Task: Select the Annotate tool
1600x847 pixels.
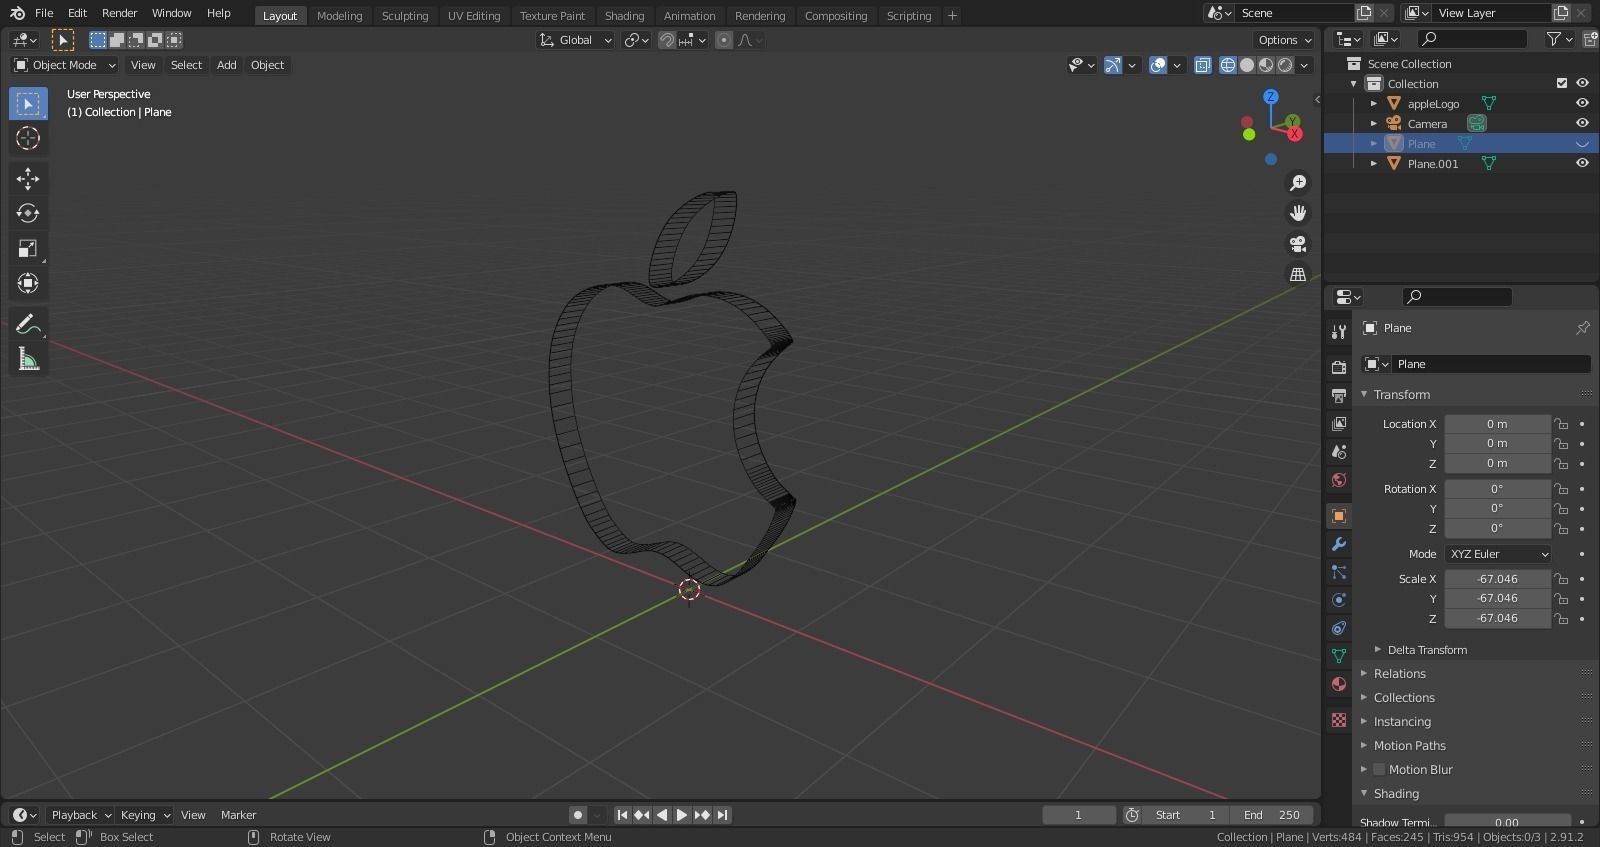Action: coord(28,324)
